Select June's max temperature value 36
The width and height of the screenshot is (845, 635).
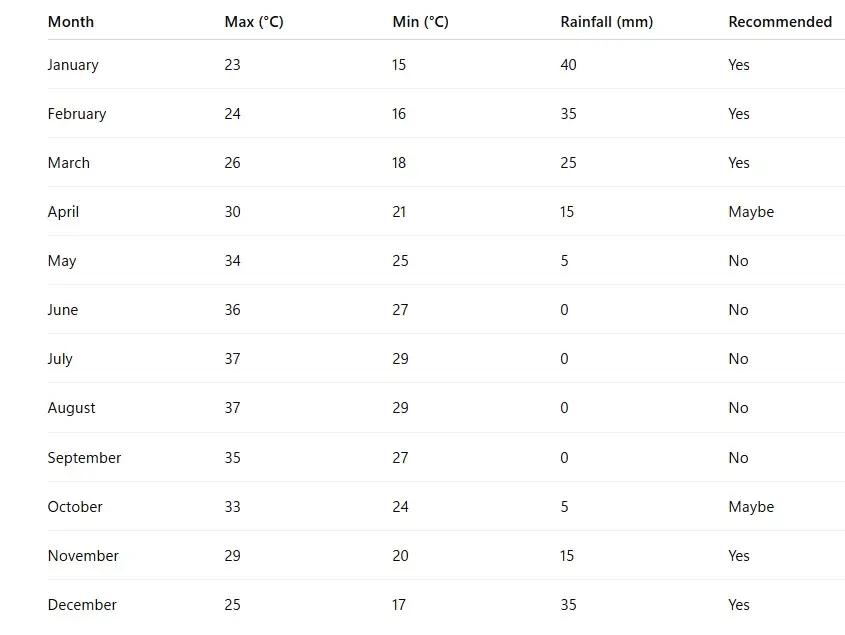tap(232, 310)
